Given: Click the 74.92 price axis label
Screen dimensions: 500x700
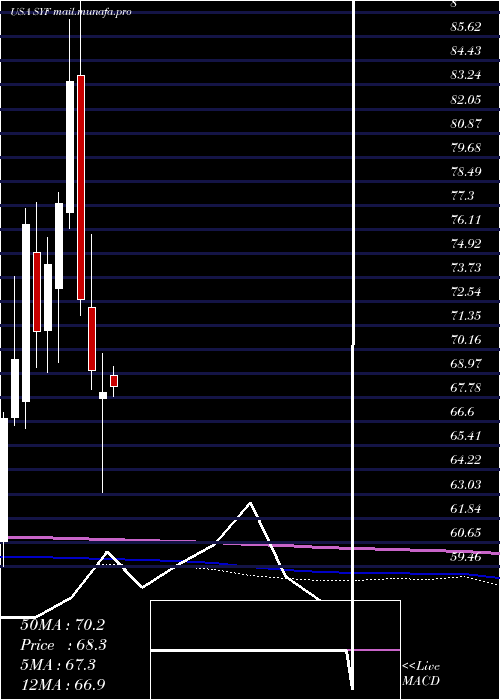Looking at the screenshot, I should coord(466,244).
